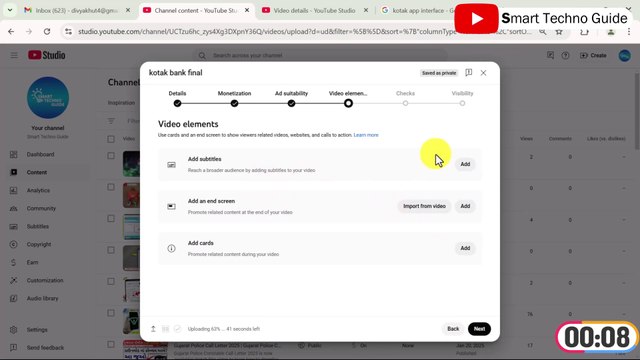640x360 pixels.
Task: Click Send feedback in the sidebar
Action: tap(45, 347)
